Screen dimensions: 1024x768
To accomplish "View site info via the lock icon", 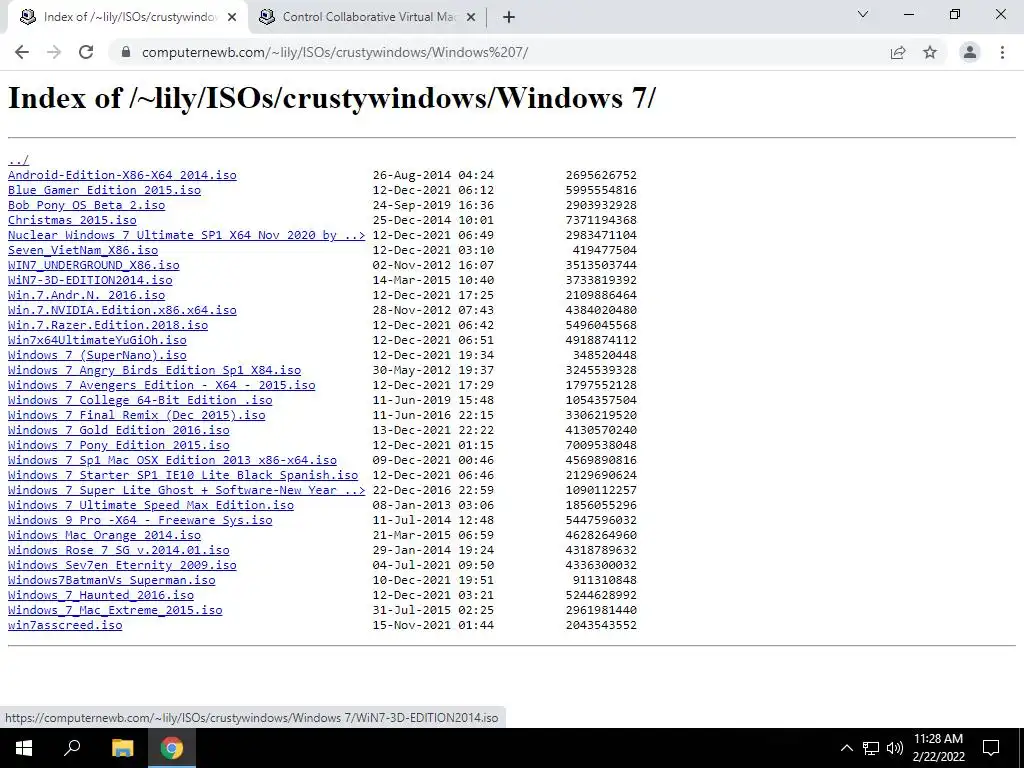I will pyautogui.click(x=126, y=52).
